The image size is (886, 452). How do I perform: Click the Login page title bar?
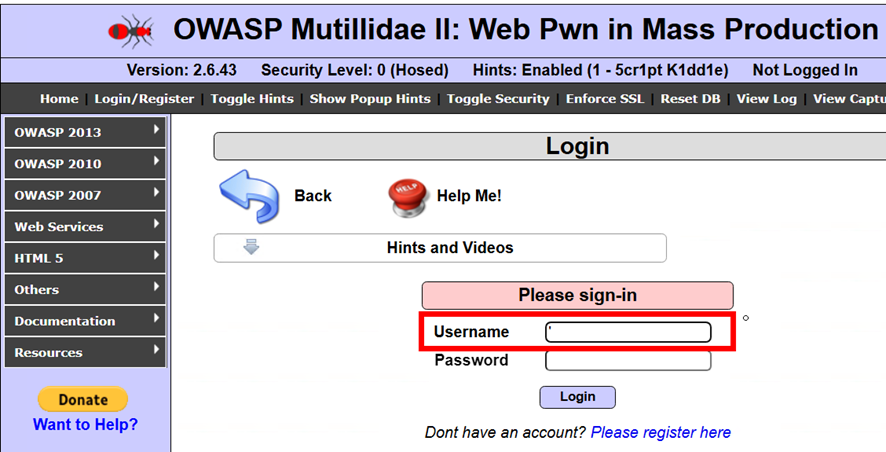[550, 146]
